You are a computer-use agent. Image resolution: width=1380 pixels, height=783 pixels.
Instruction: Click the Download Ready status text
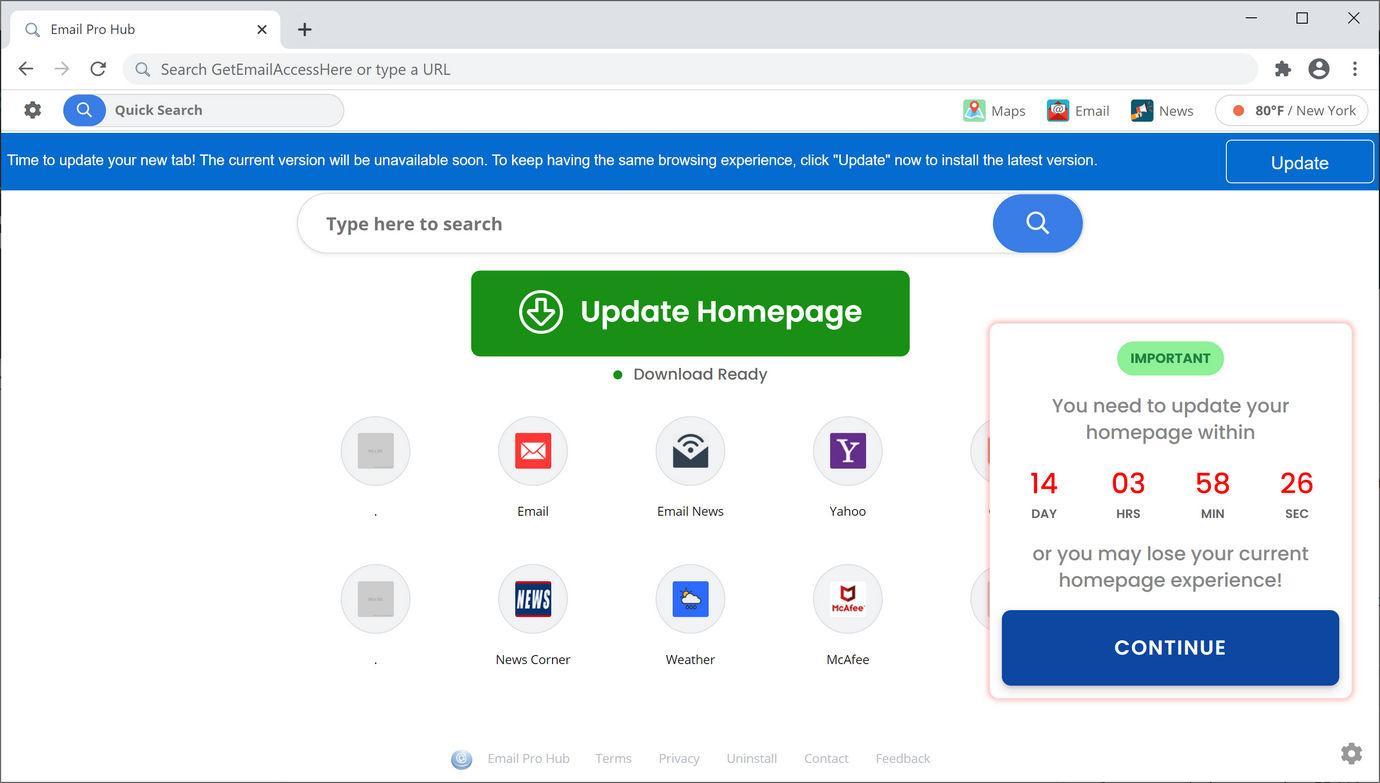pos(700,374)
